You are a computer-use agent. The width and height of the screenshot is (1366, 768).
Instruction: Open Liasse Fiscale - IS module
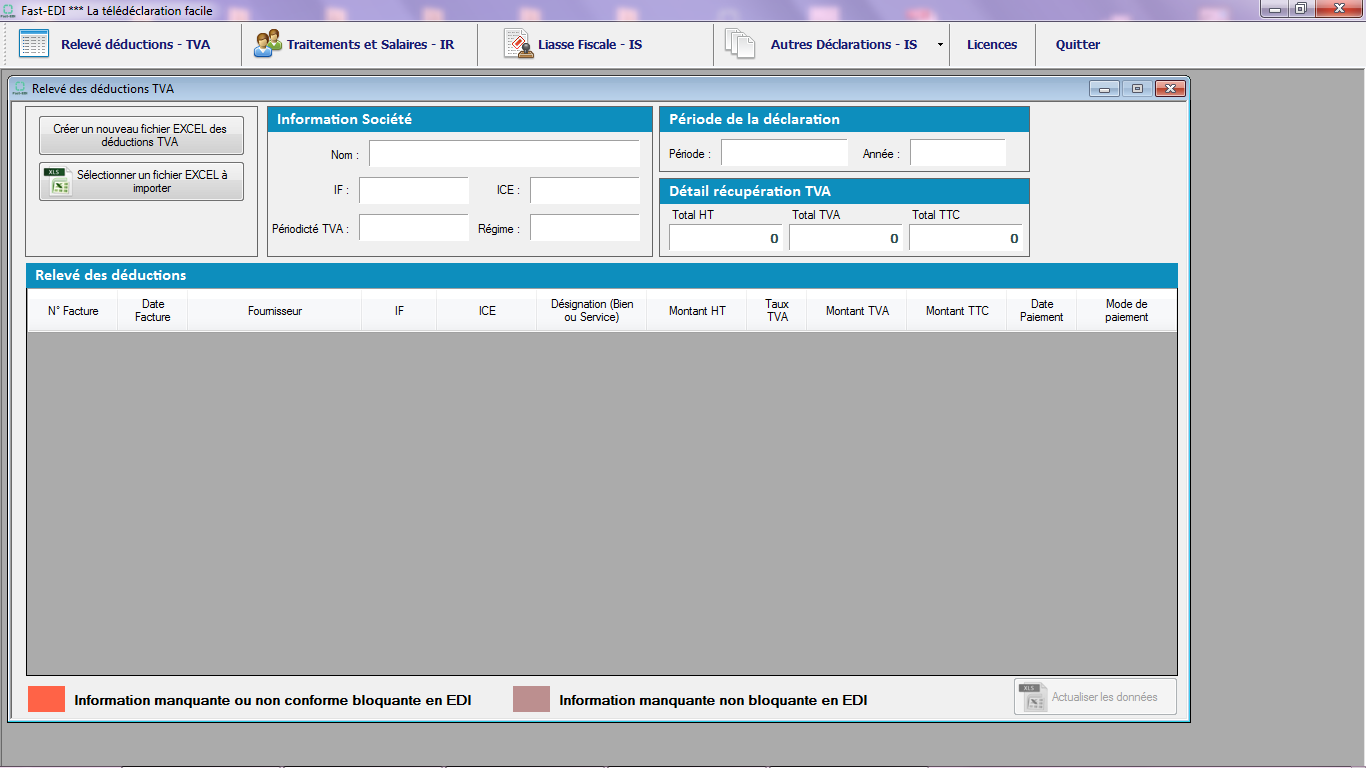coord(590,45)
